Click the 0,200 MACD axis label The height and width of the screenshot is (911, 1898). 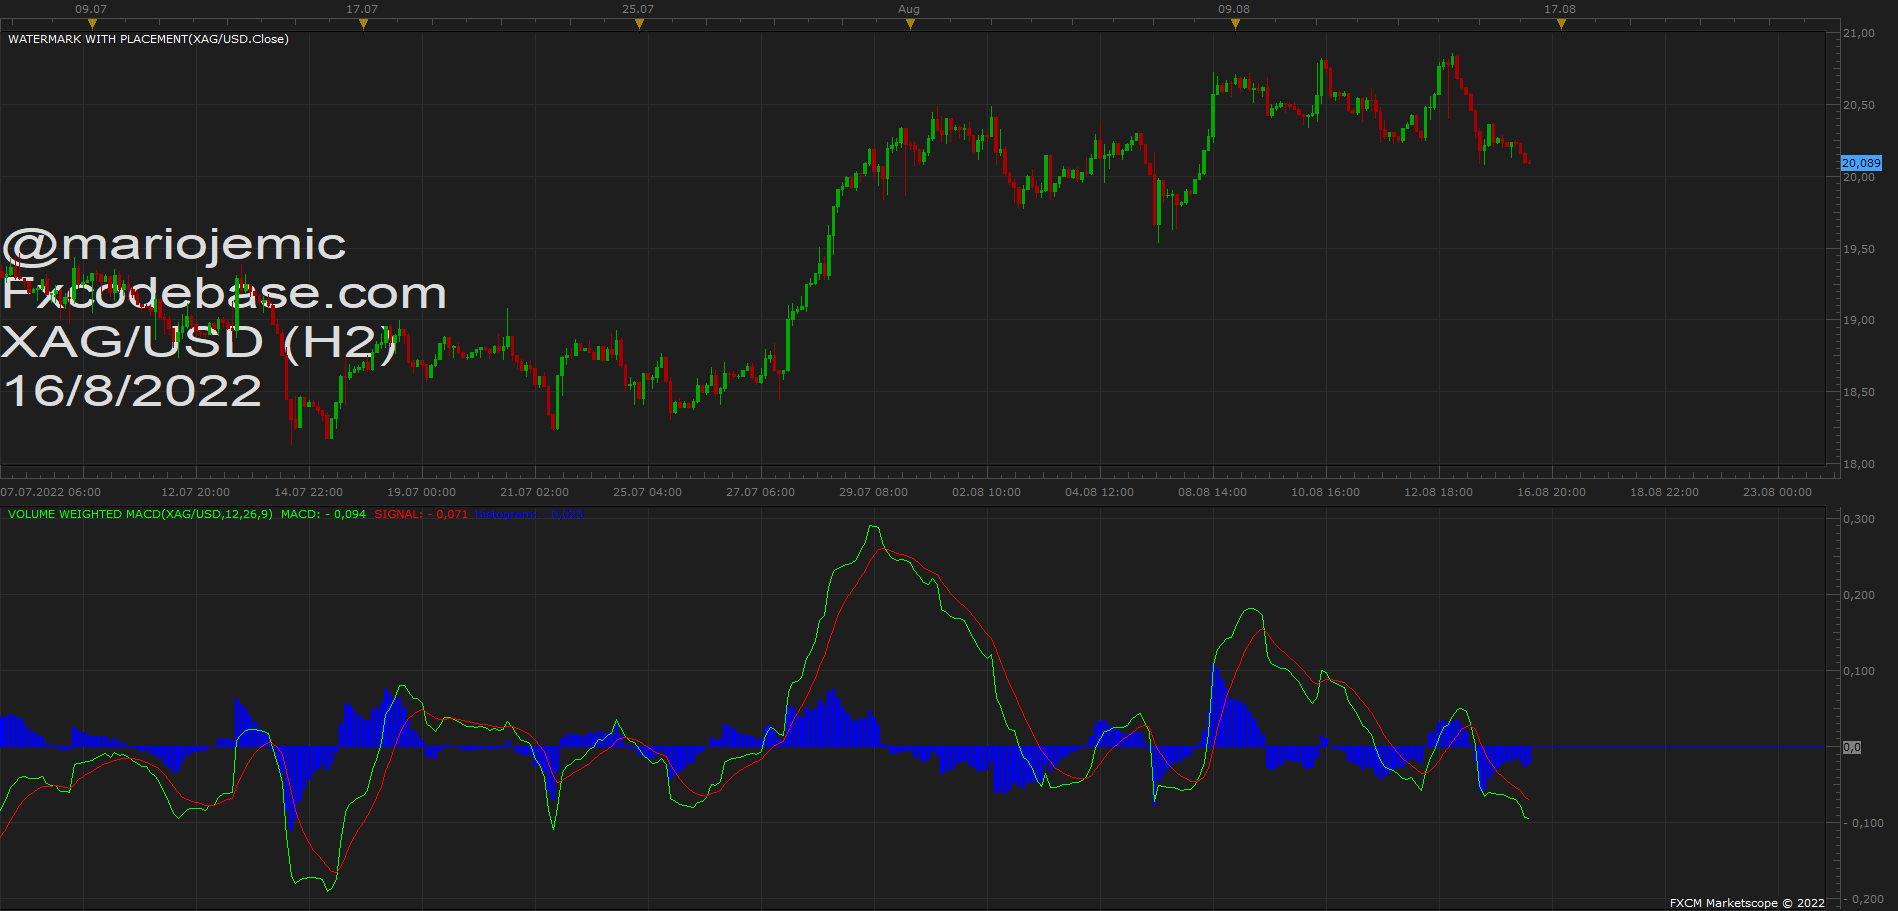coord(1859,595)
